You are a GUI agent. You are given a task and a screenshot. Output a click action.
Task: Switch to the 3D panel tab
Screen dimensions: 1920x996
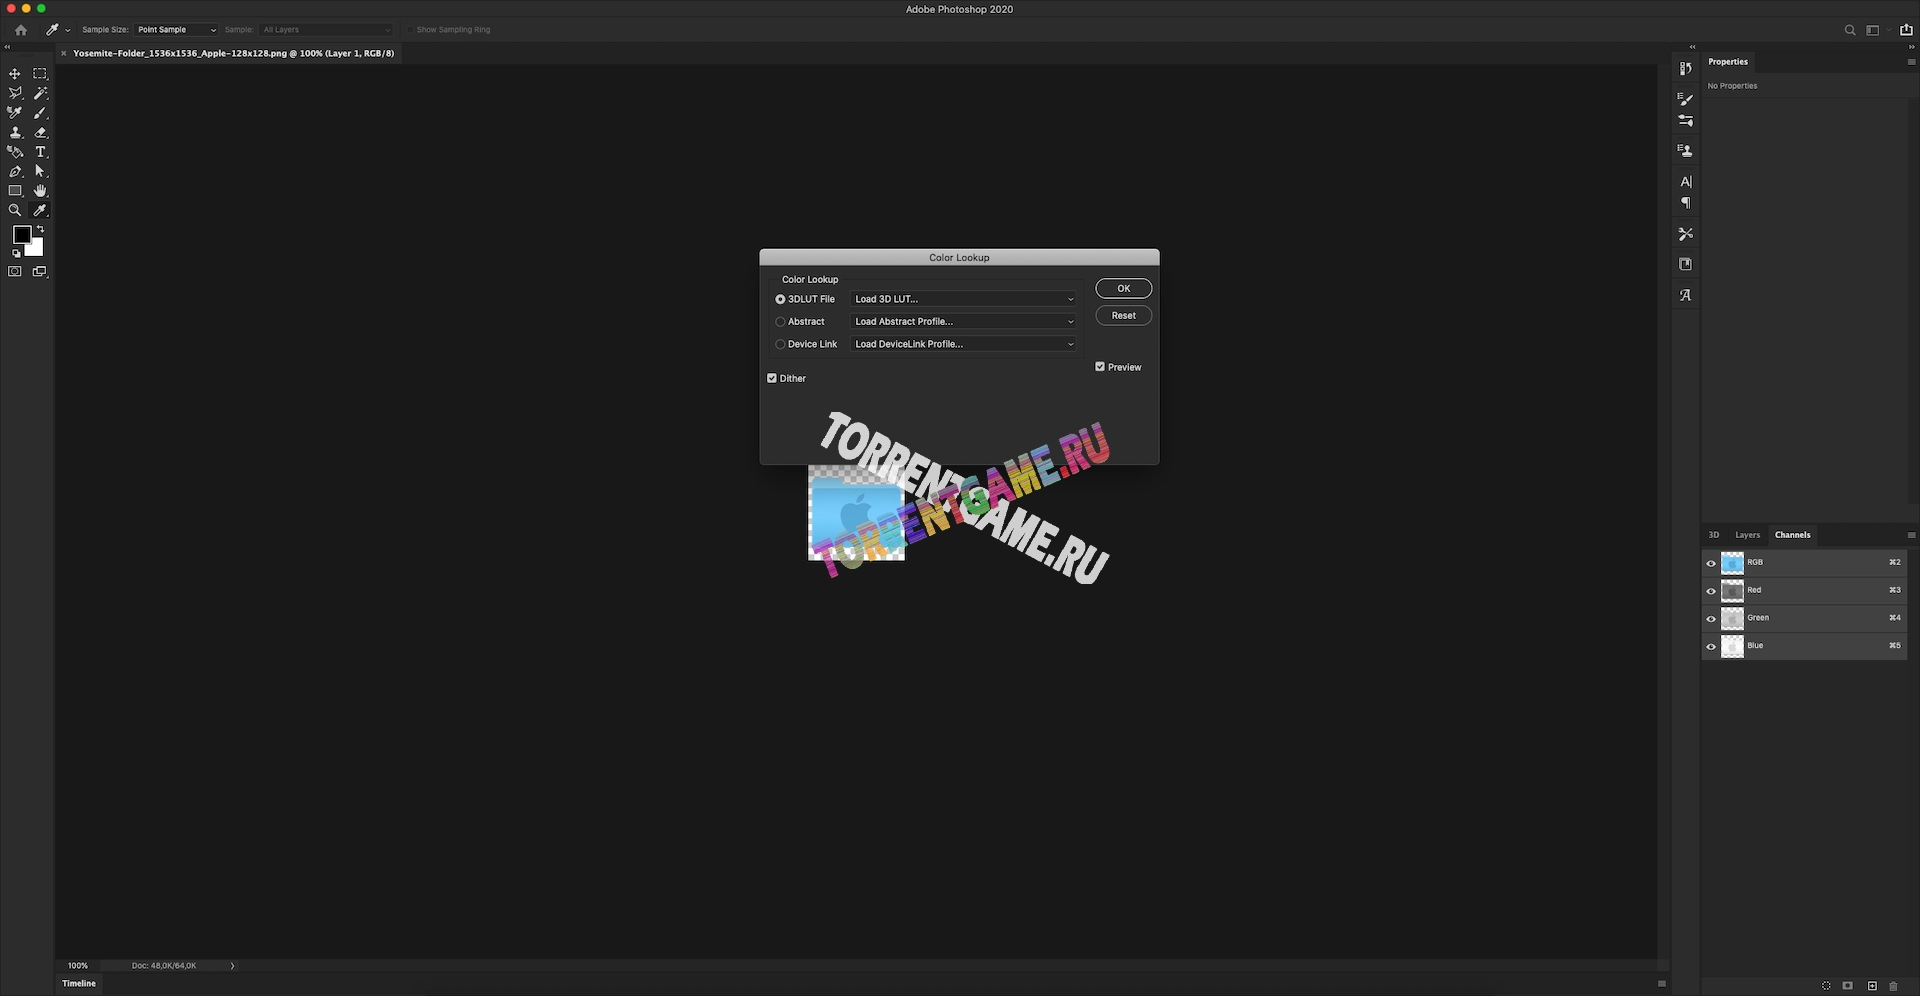point(1714,535)
